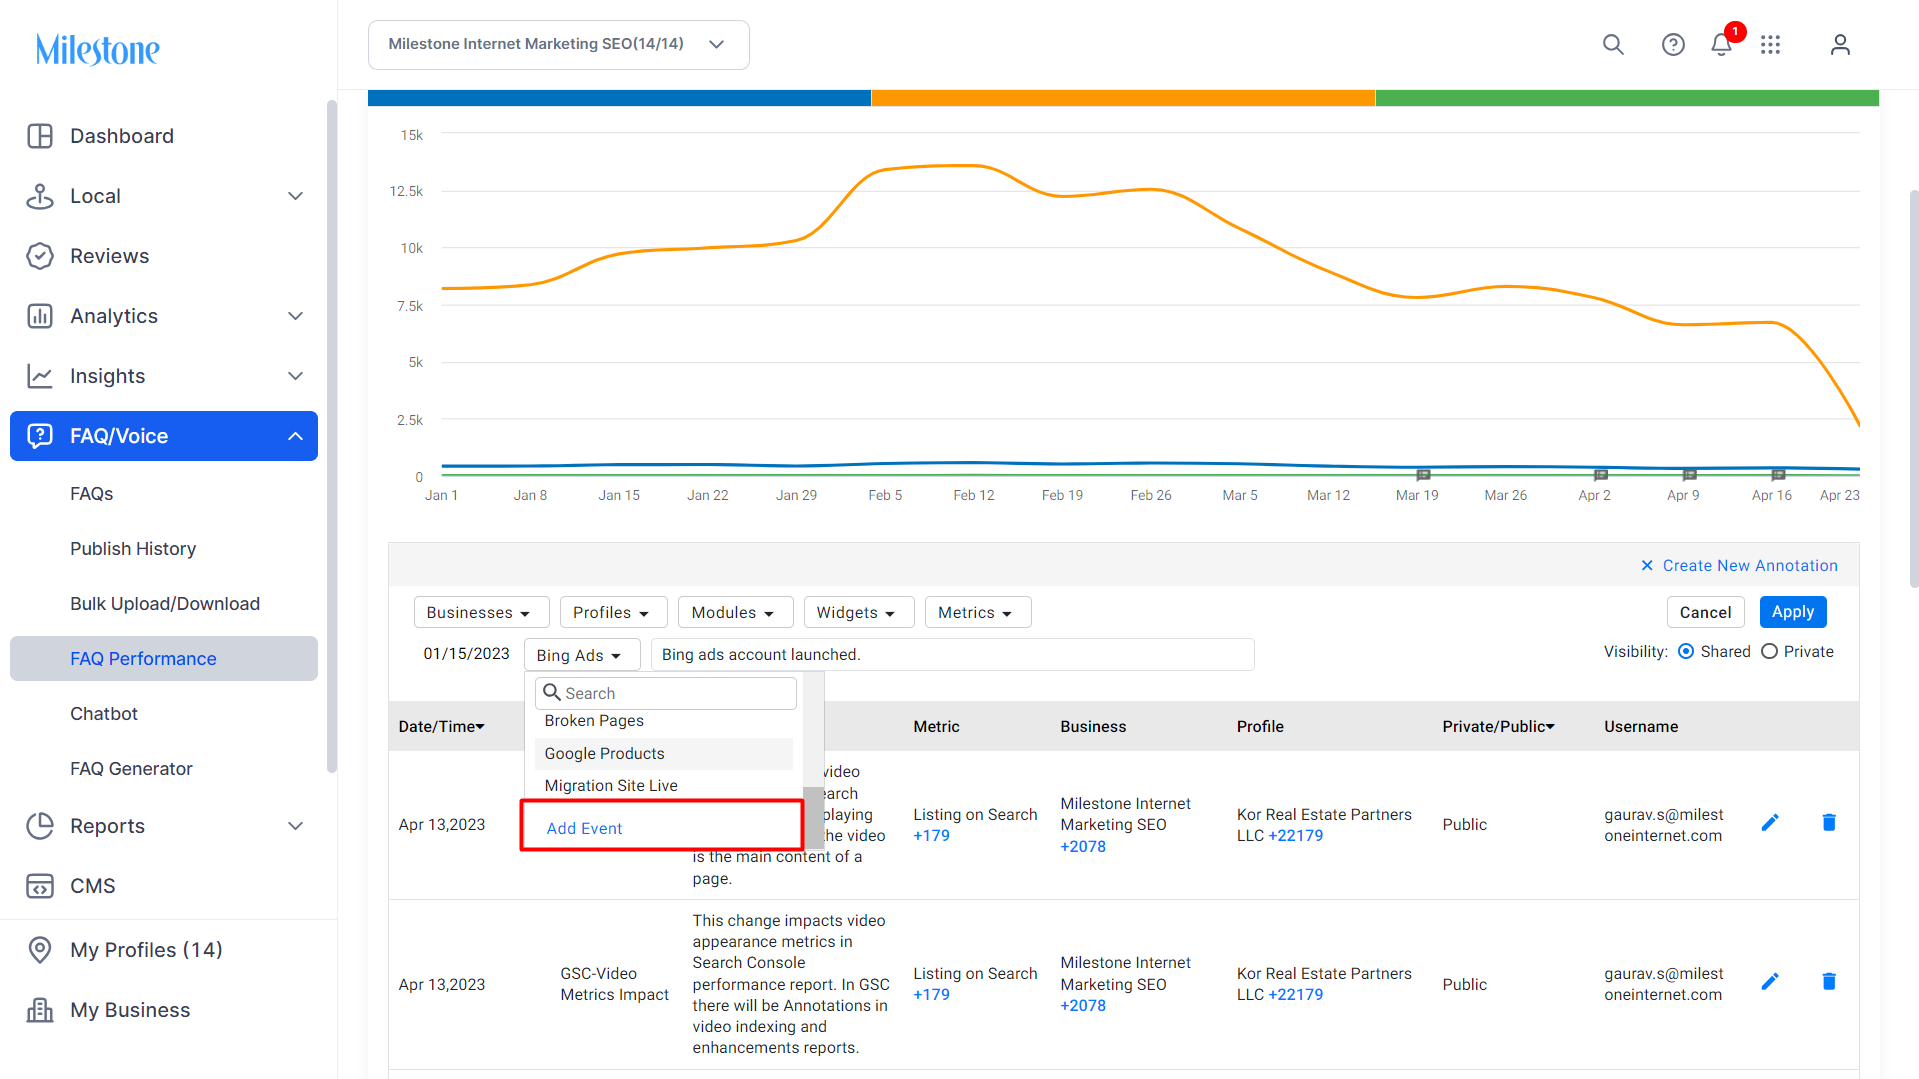Click the annotation flag near Mar 19
Viewport: 1919px width, 1079px height.
point(1424,475)
